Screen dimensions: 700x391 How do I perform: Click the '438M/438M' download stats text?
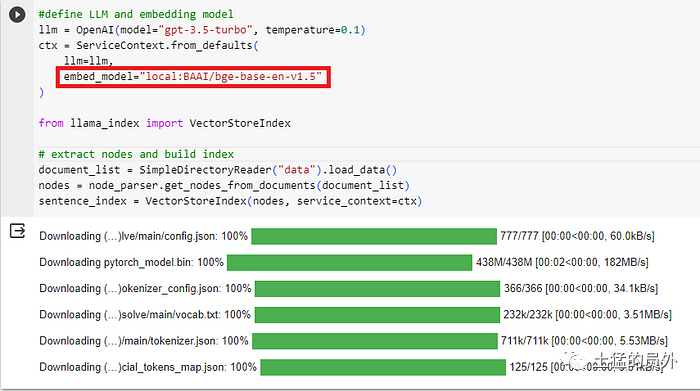tap(562, 262)
